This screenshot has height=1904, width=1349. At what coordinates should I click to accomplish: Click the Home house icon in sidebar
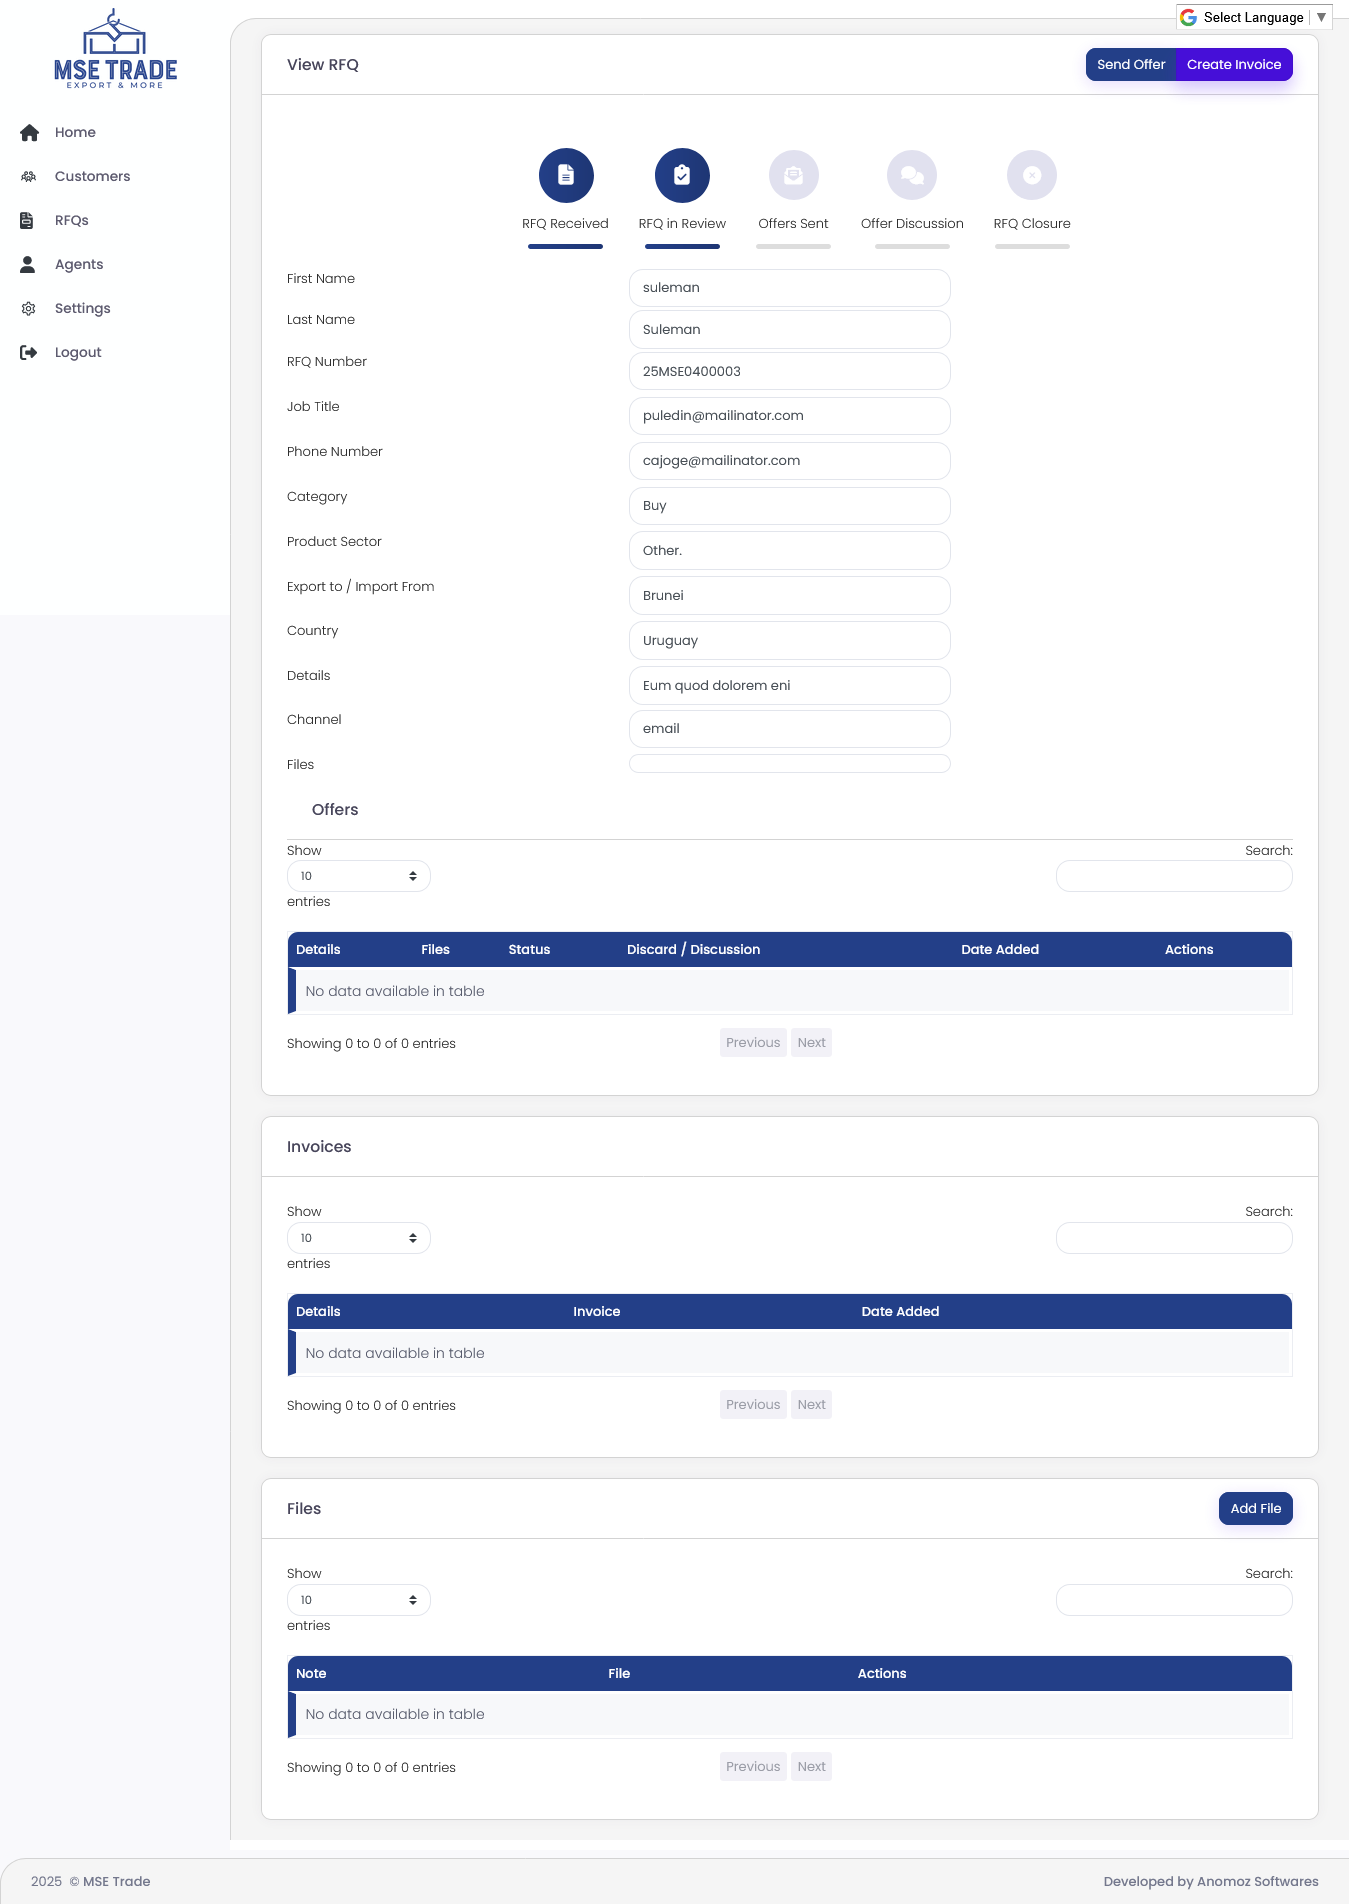[29, 133]
